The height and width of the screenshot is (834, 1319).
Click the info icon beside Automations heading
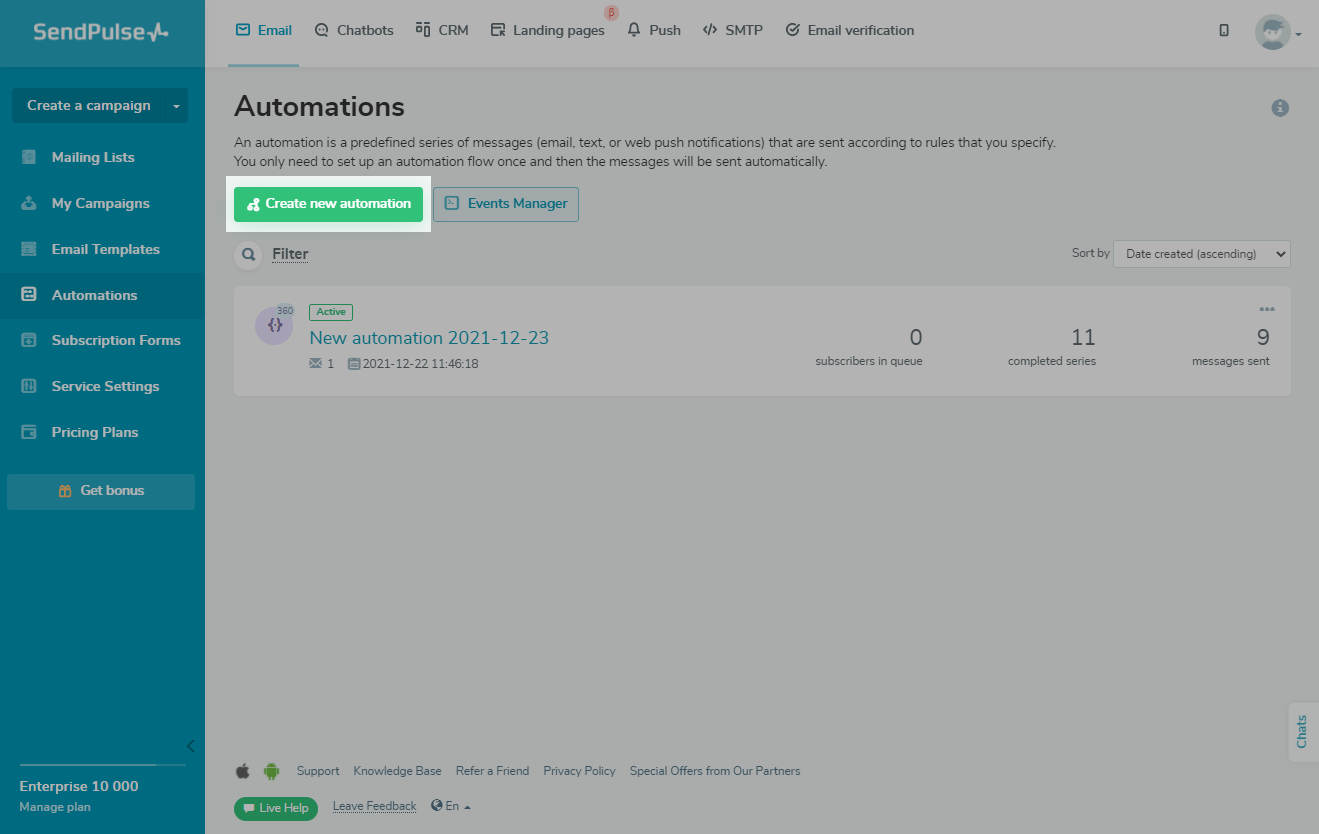point(1280,108)
